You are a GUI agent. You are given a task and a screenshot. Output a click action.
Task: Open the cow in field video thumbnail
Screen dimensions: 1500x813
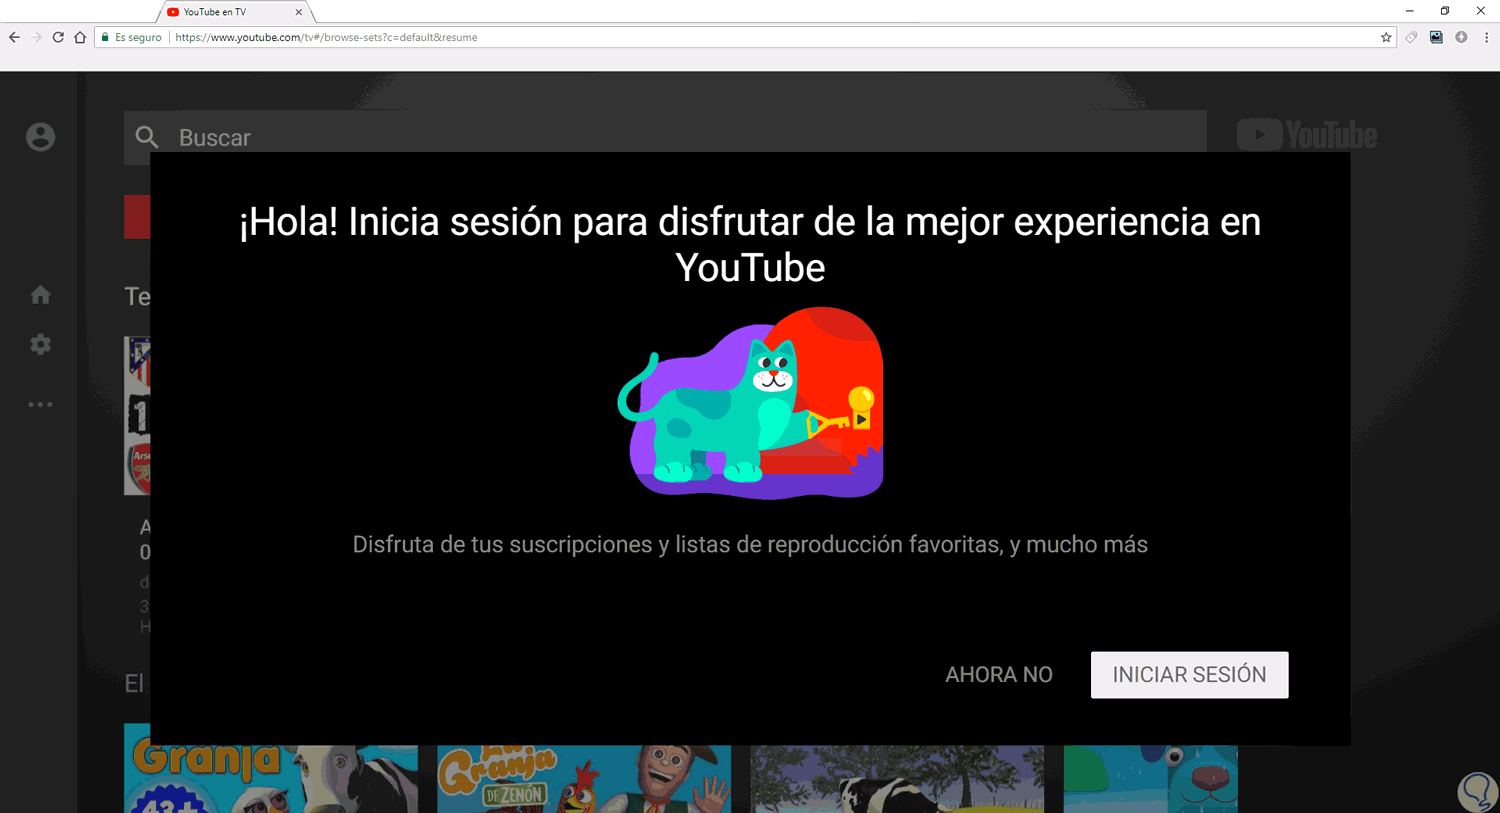(897, 779)
